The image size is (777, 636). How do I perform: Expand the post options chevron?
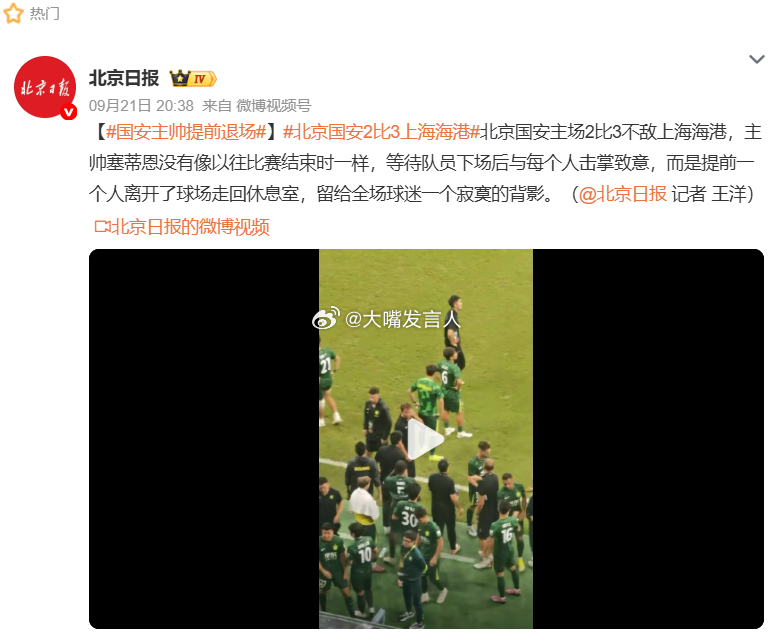click(x=756, y=59)
